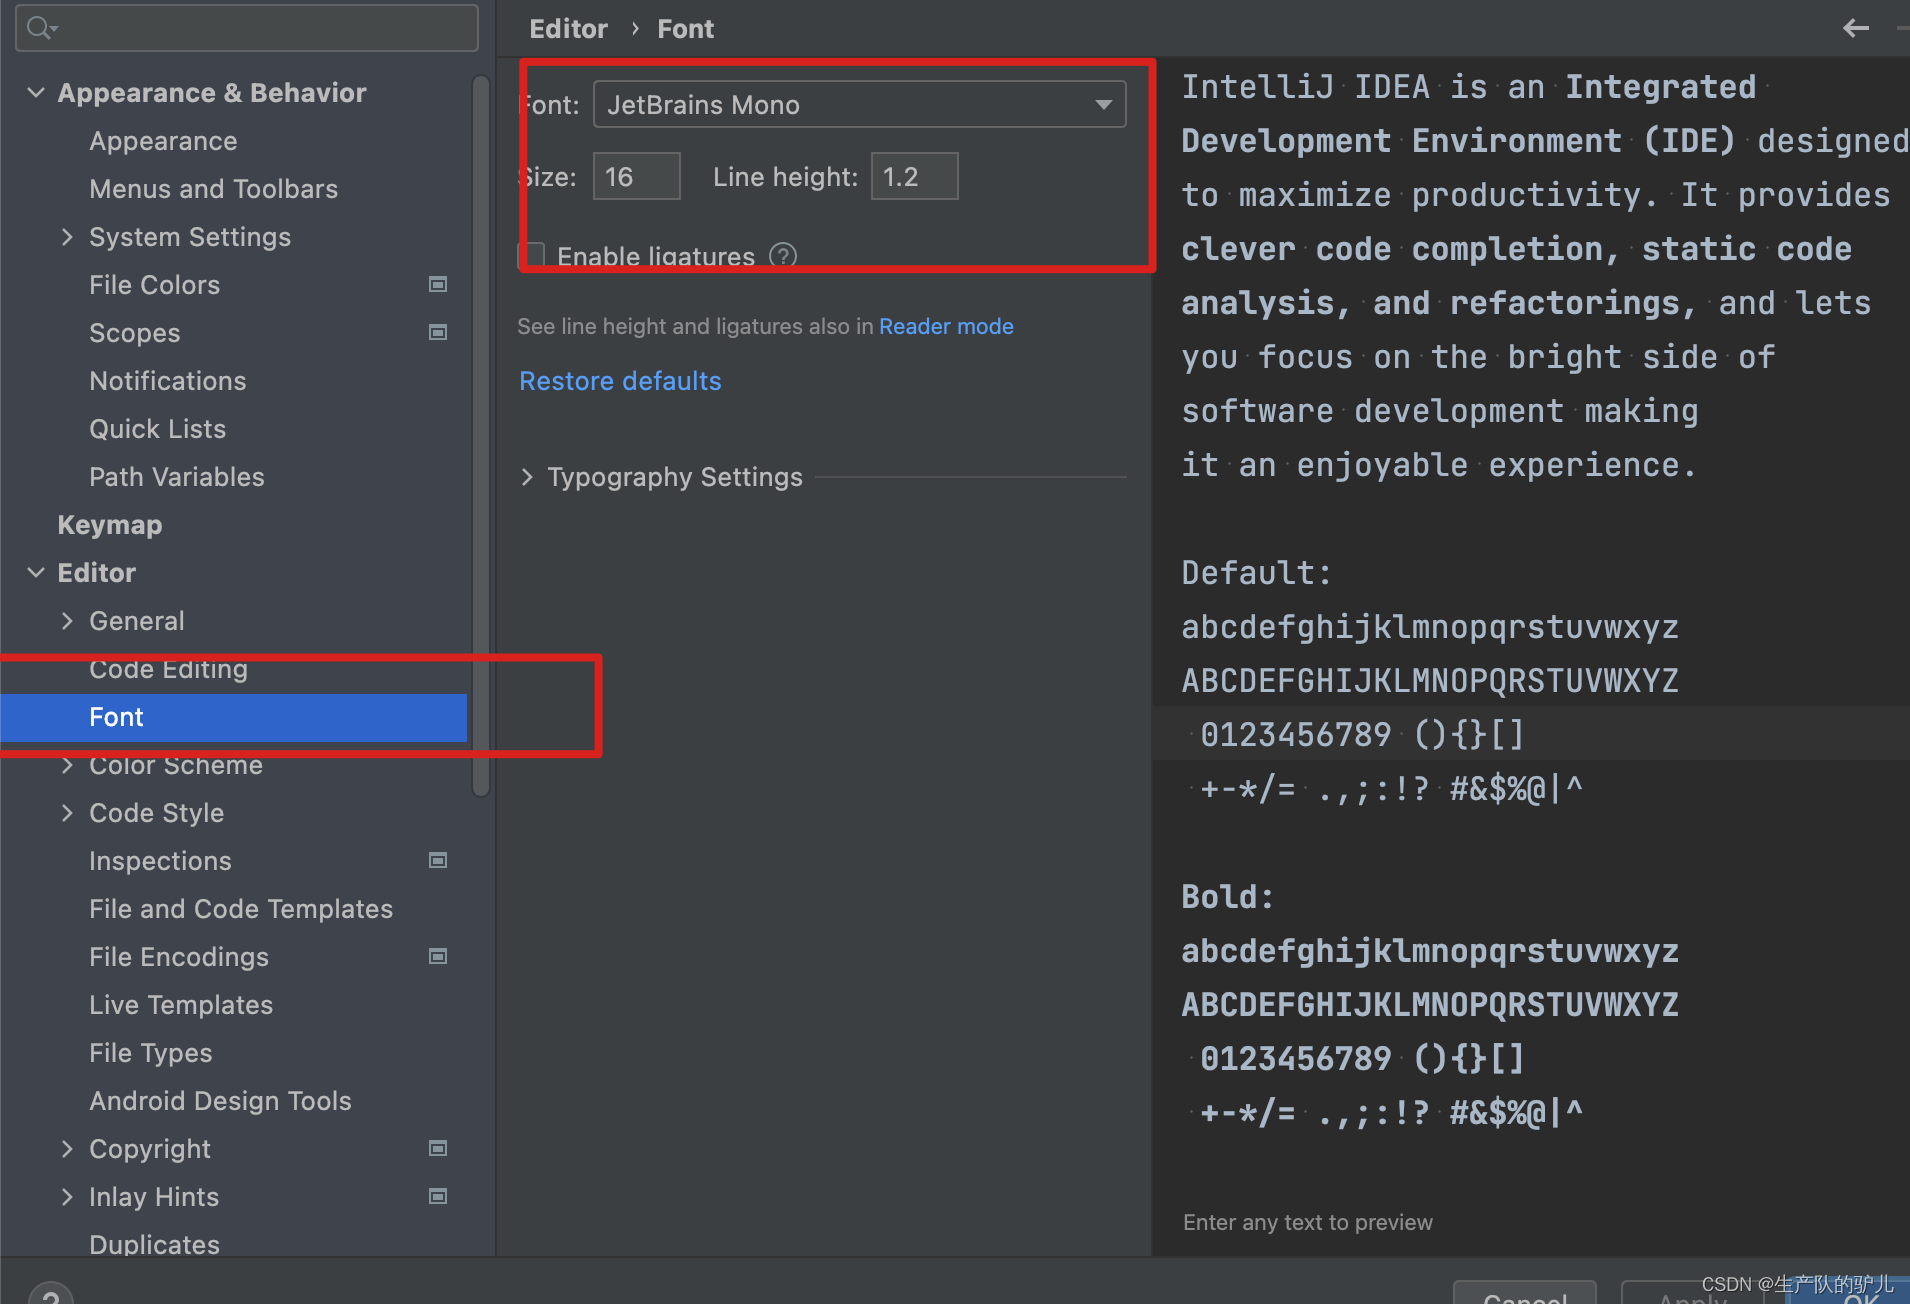
Task: Open File Colors settings
Action: coord(154,285)
